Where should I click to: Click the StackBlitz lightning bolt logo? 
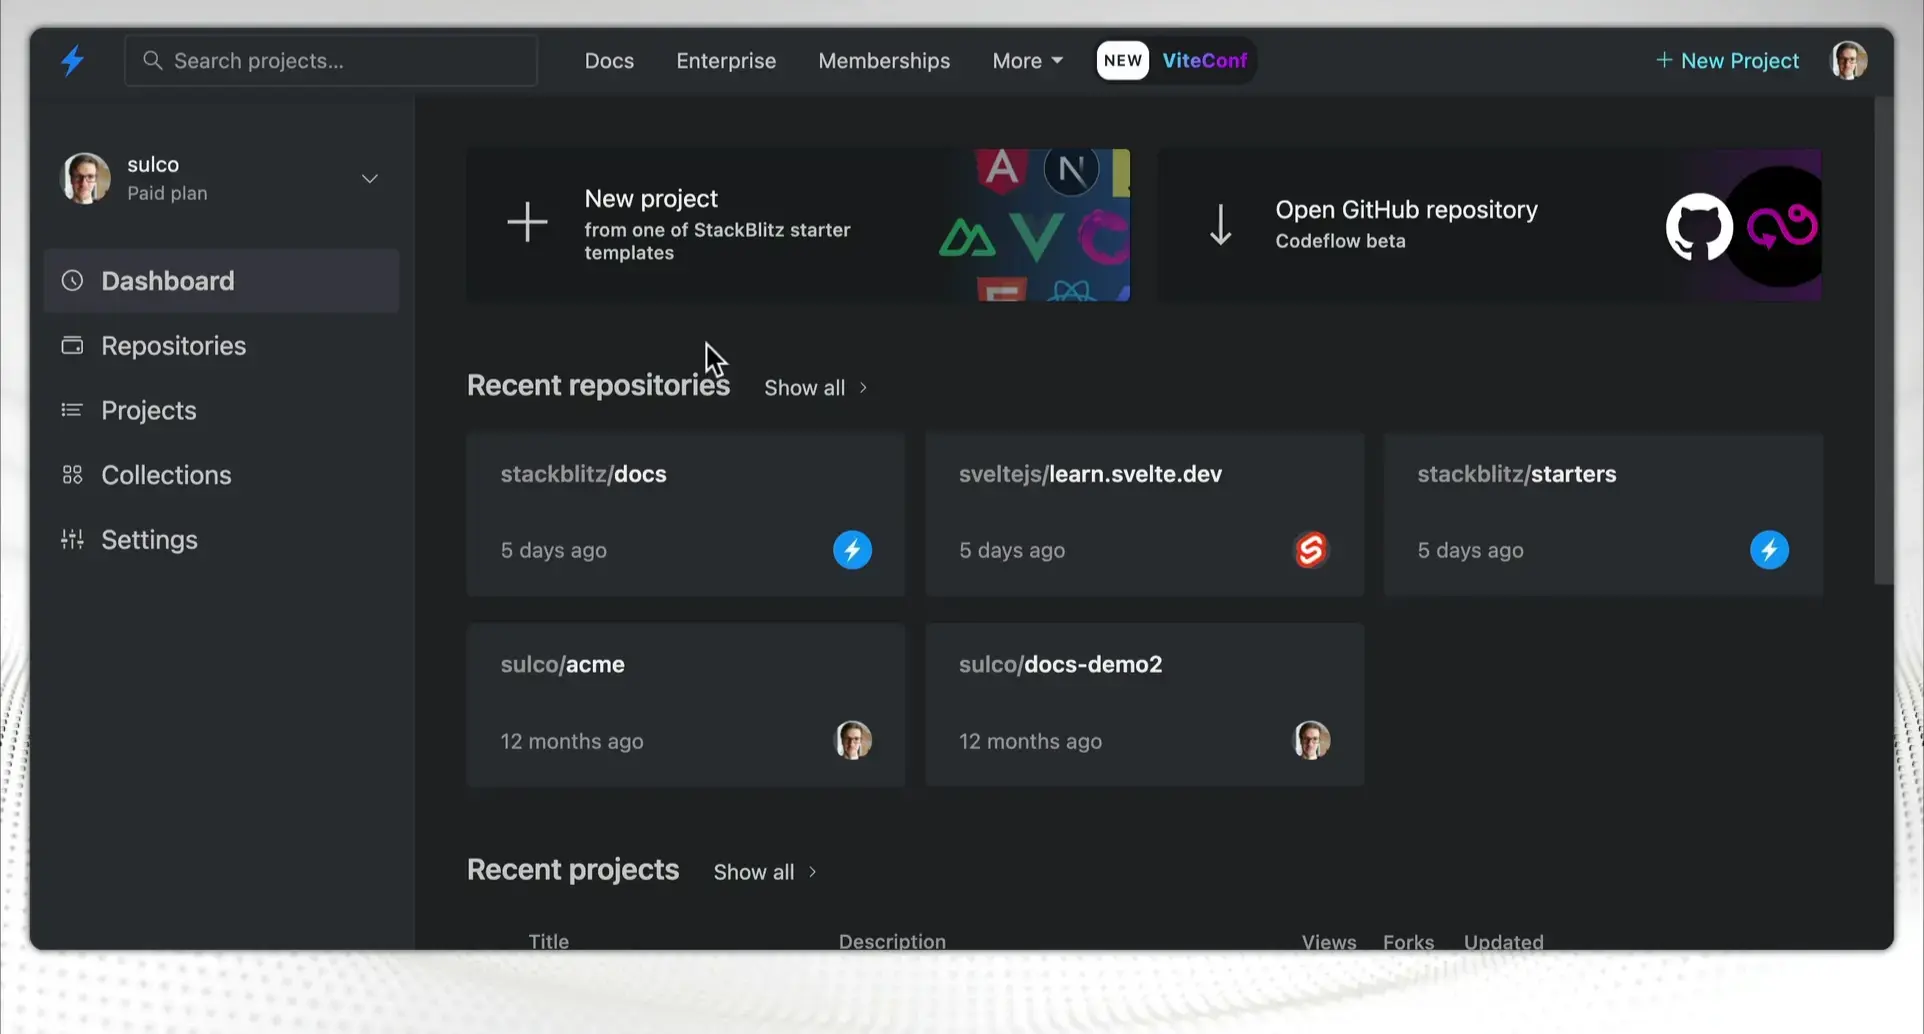point(72,60)
